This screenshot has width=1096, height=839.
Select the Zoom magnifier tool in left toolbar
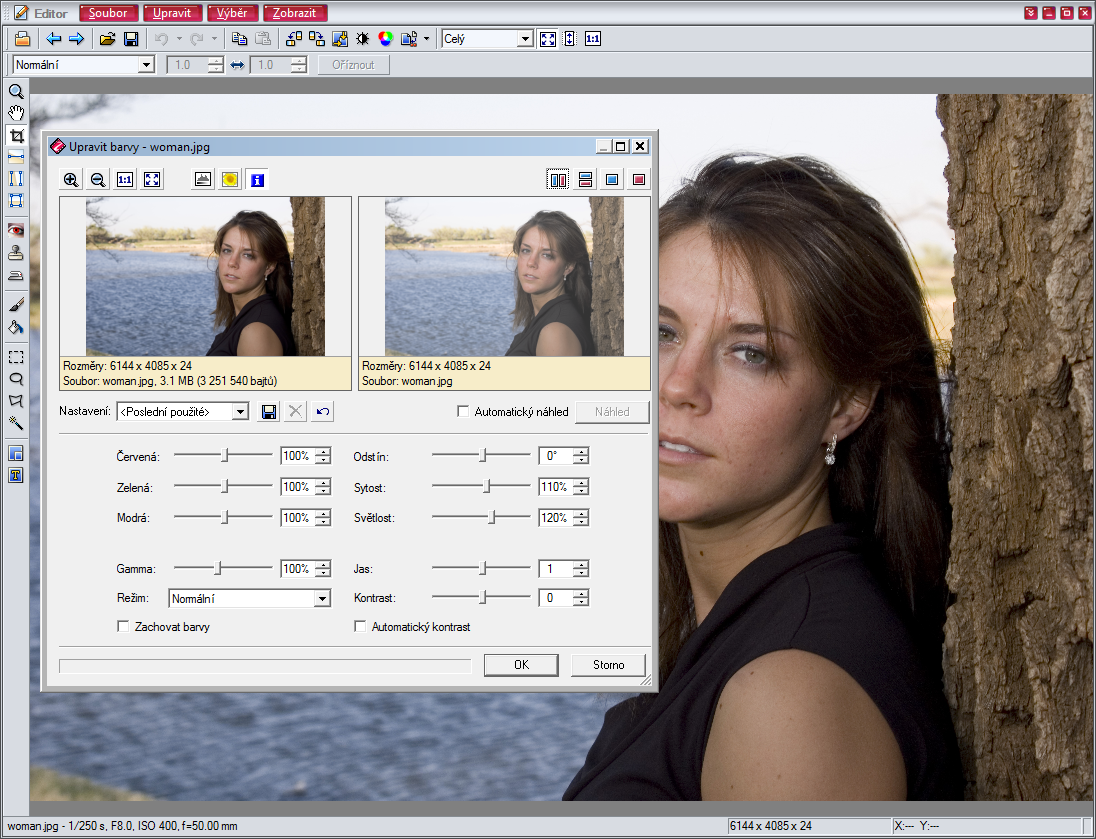pyautogui.click(x=15, y=92)
